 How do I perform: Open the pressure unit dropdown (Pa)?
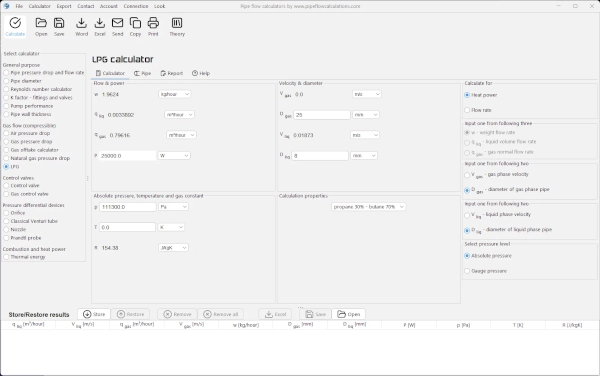pos(173,207)
